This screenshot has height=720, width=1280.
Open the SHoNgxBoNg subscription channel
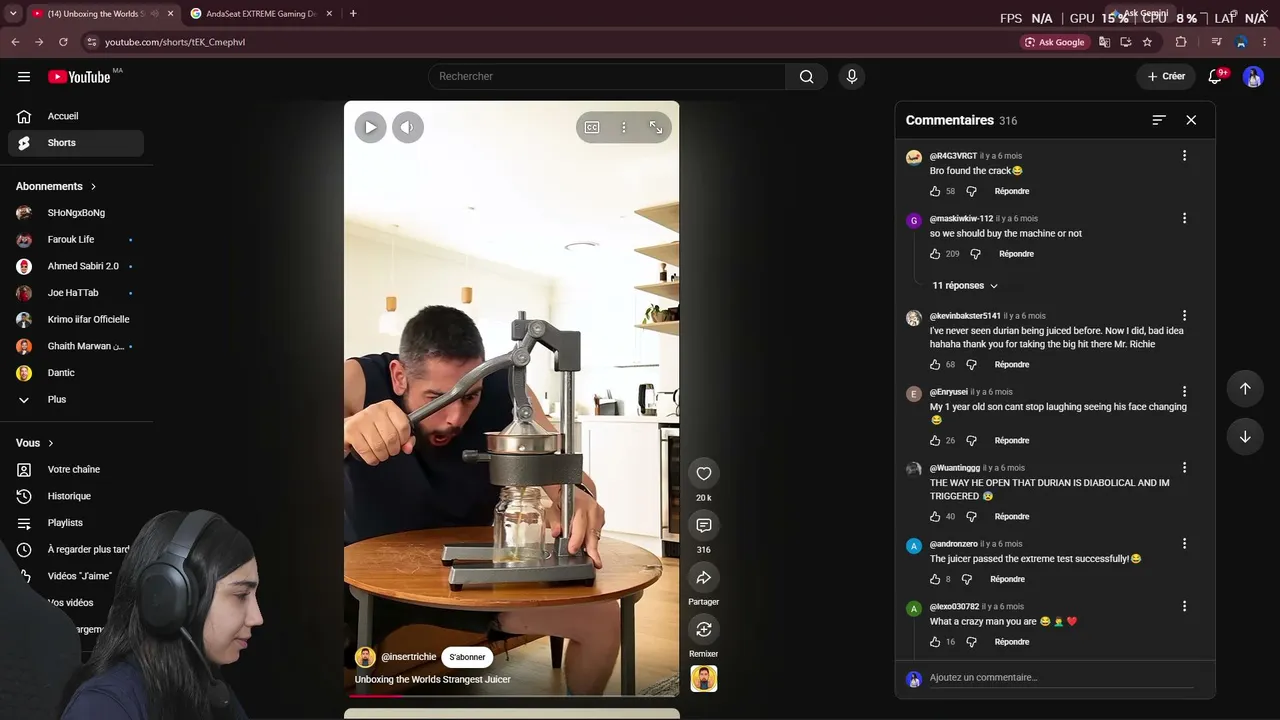pos(76,213)
